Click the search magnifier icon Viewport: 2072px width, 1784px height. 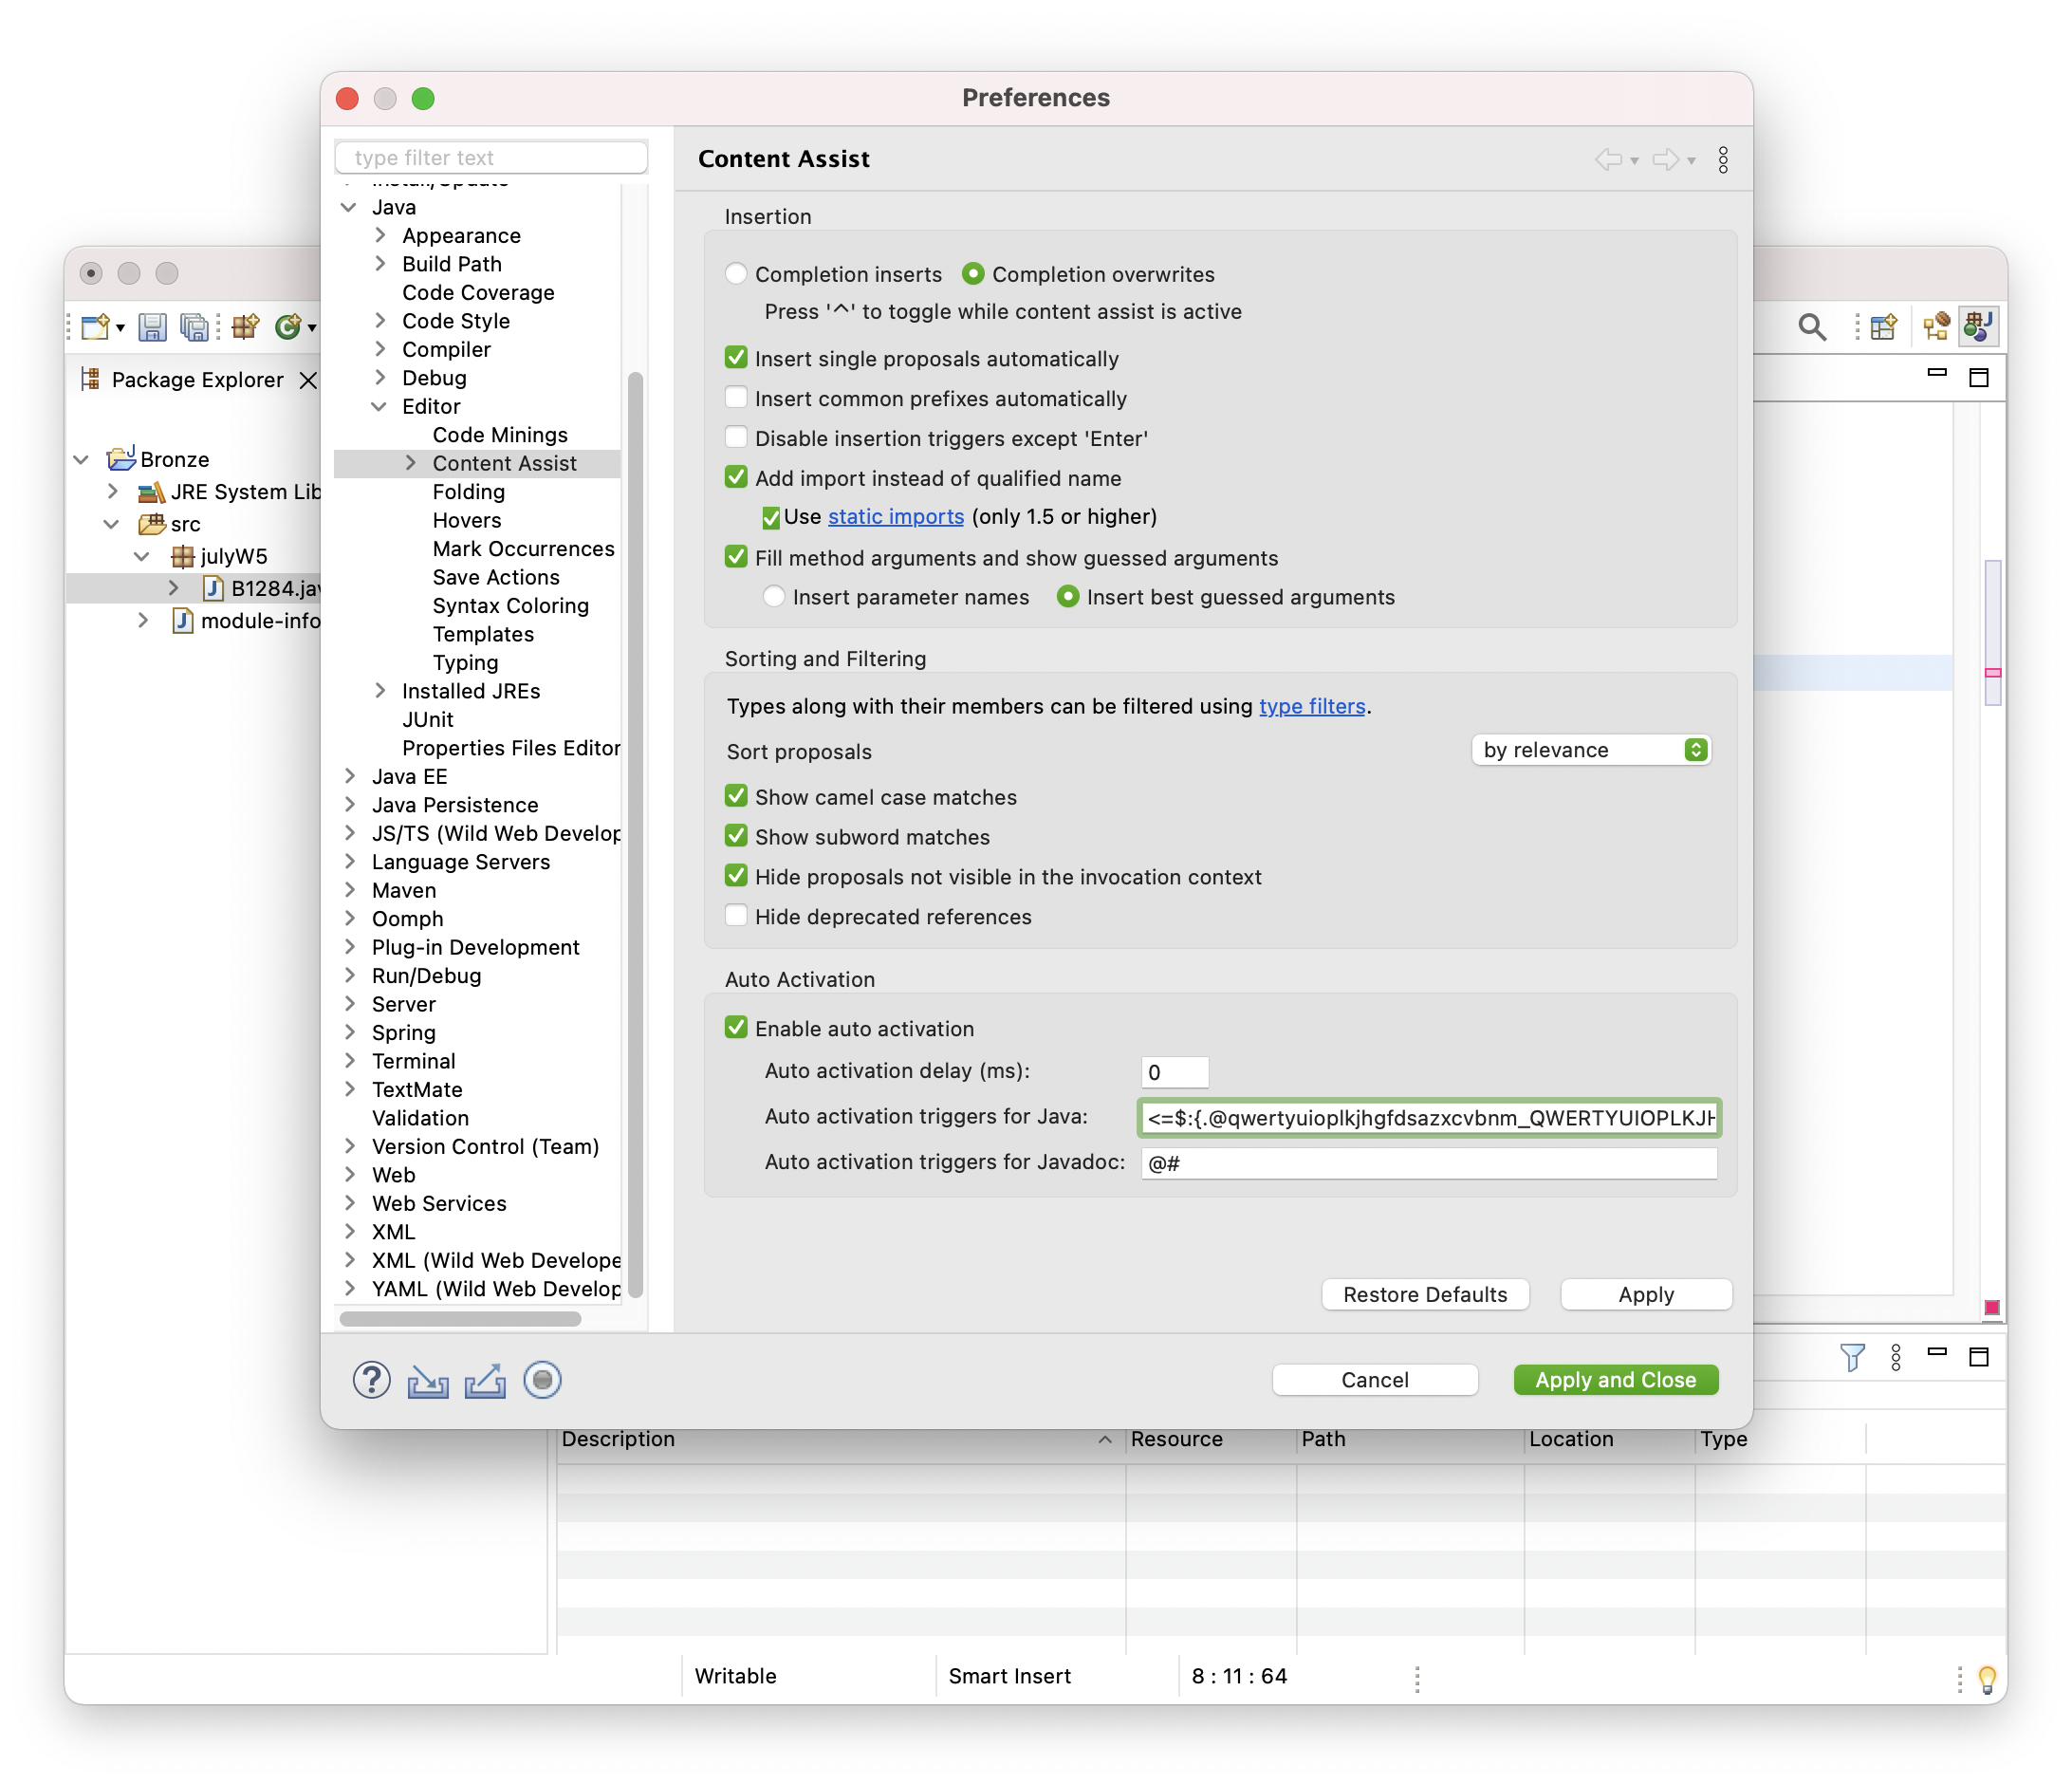coord(1811,327)
